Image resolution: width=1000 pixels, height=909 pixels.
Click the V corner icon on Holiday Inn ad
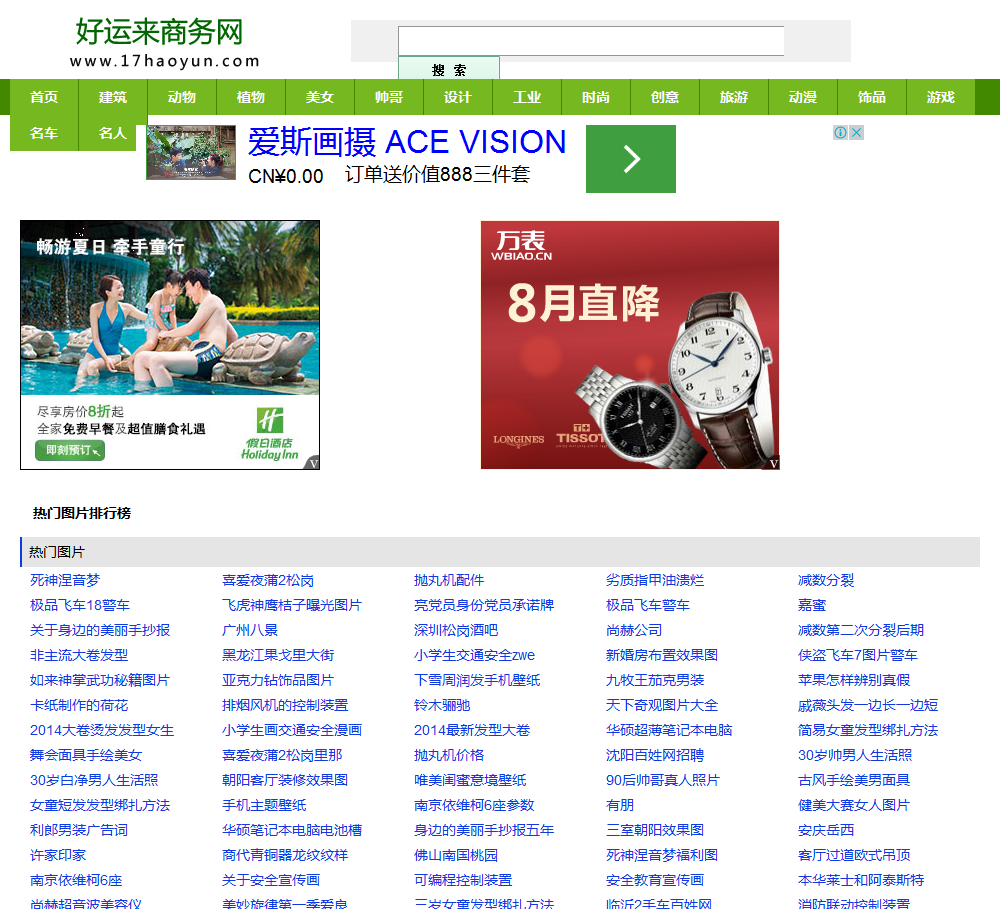(313, 463)
